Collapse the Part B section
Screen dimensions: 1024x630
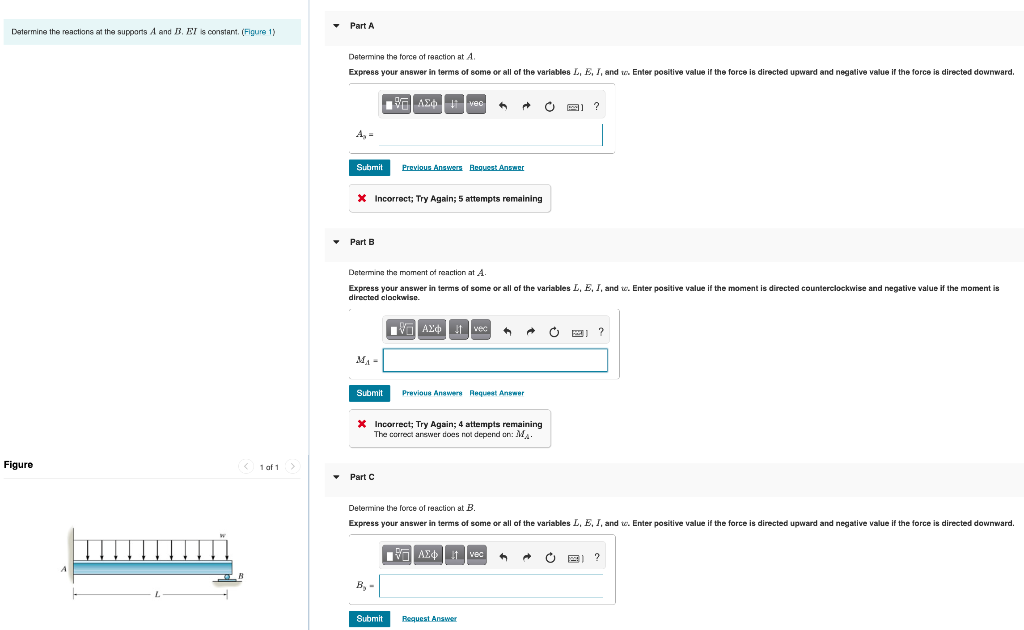[x=336, y=242]
